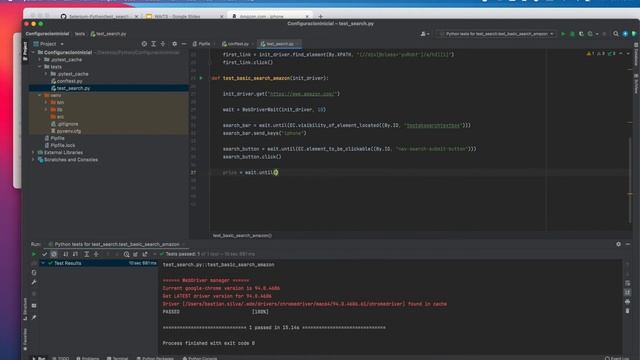640x360 pixels.
Task: Hide the Project tool window
Action: pos(184,44)
